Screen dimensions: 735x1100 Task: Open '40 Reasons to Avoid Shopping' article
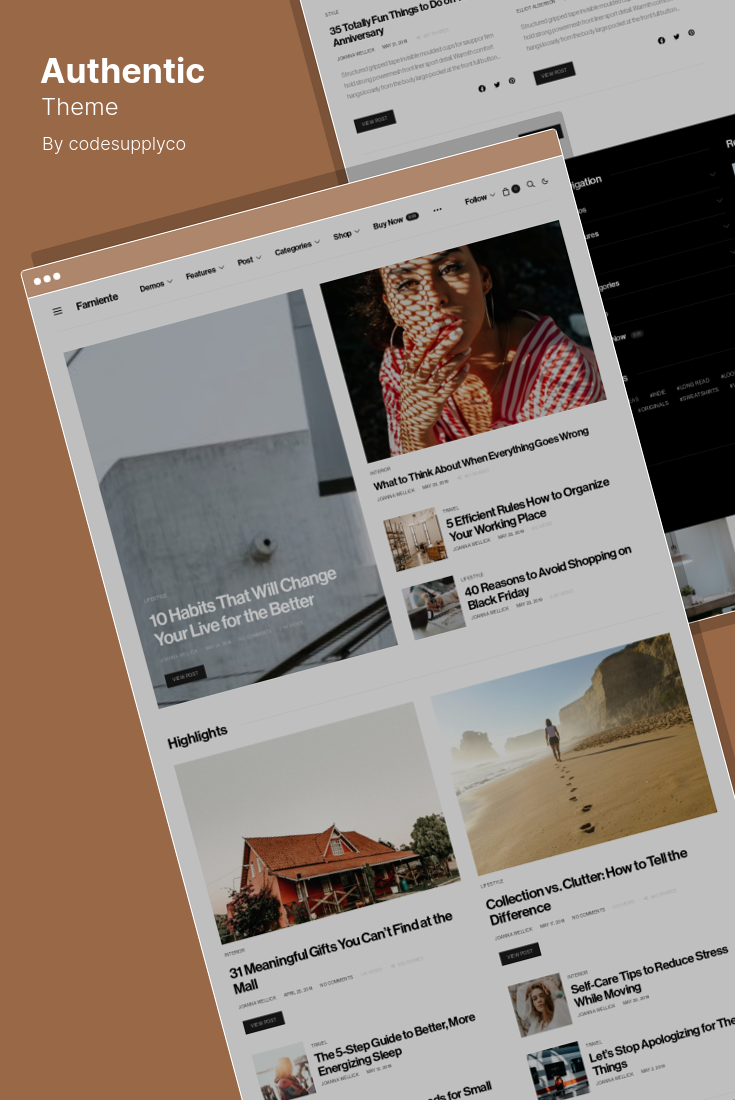click(x=548, y=575)
